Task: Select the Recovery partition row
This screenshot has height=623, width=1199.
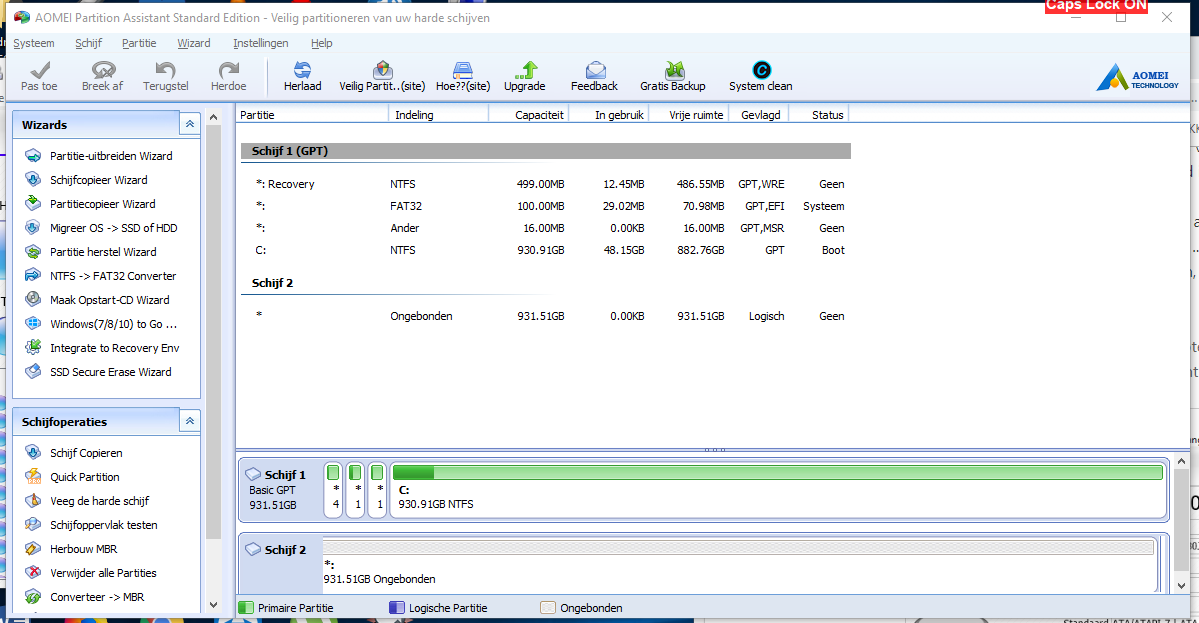Action: pyautogui.click(x=546, y=184)
